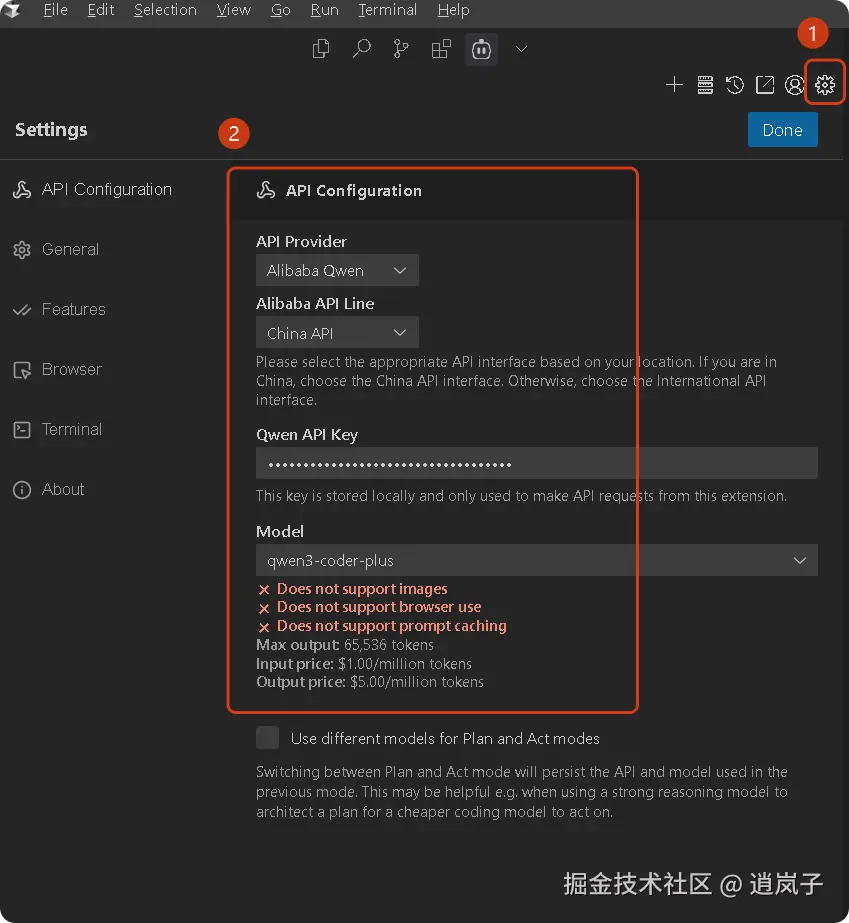Click the application logo icon in title bar
Viewport: 849px width, 923px height.
(x=11, y=10)
